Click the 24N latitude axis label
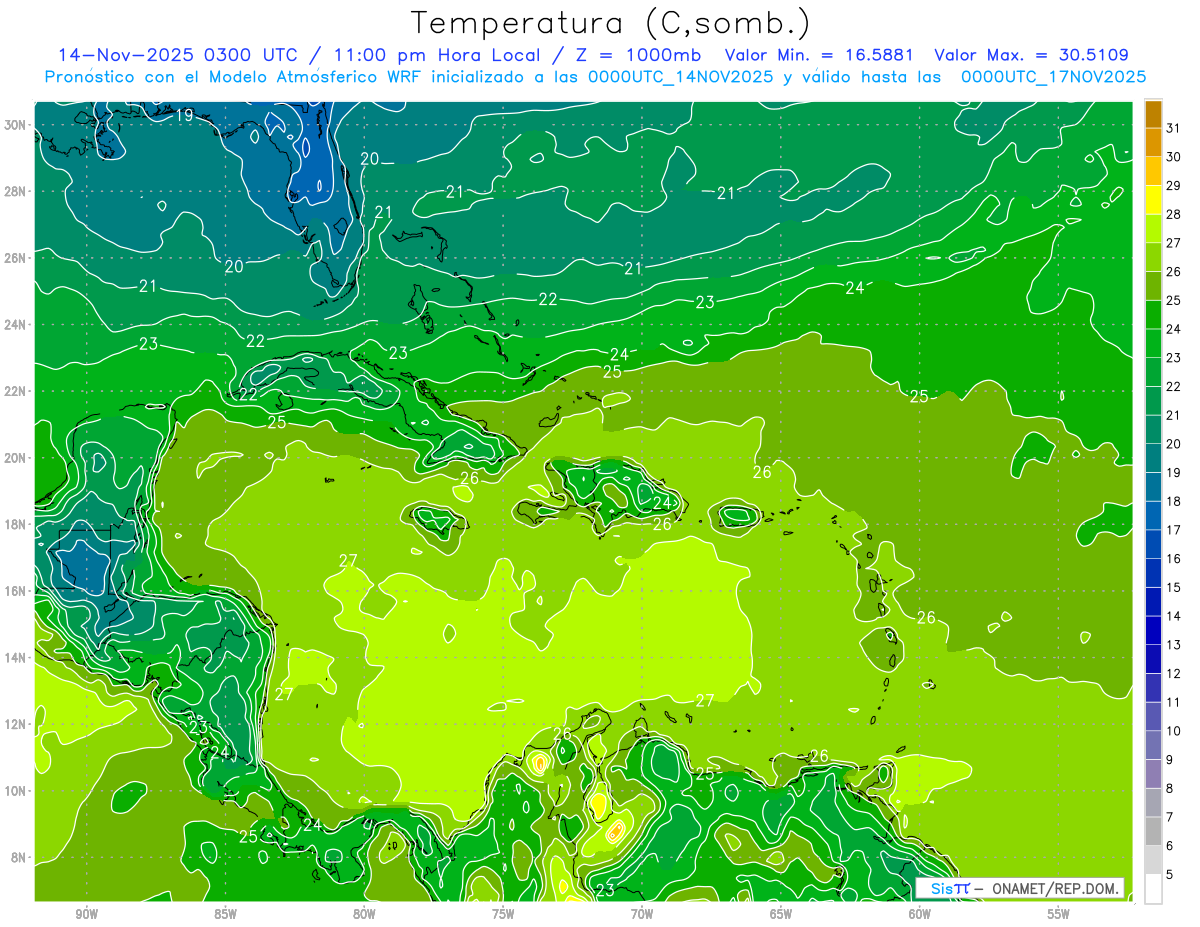 [17, 324]
